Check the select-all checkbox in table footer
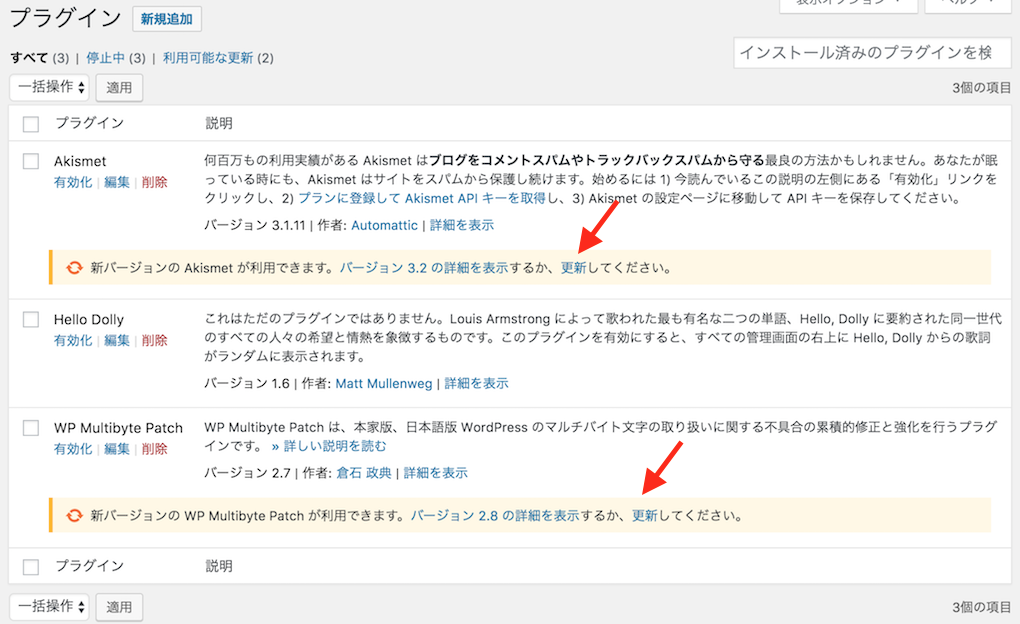 pos(31,567)
